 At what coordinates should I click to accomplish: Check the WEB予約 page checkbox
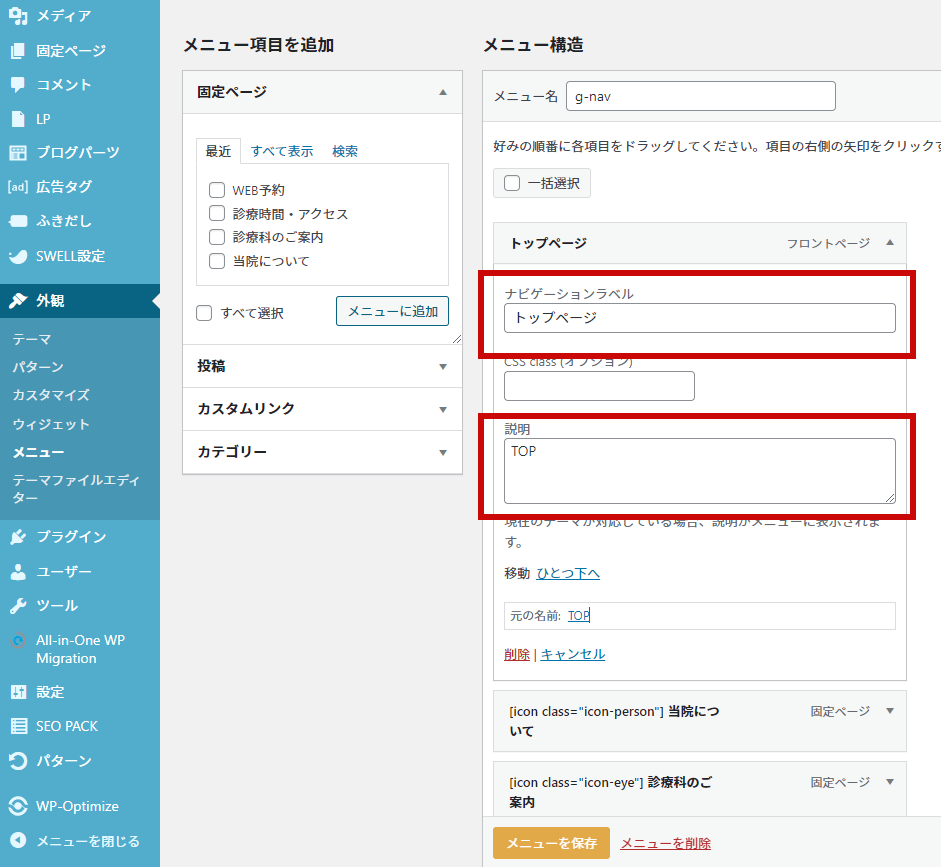tap(216, 190)
